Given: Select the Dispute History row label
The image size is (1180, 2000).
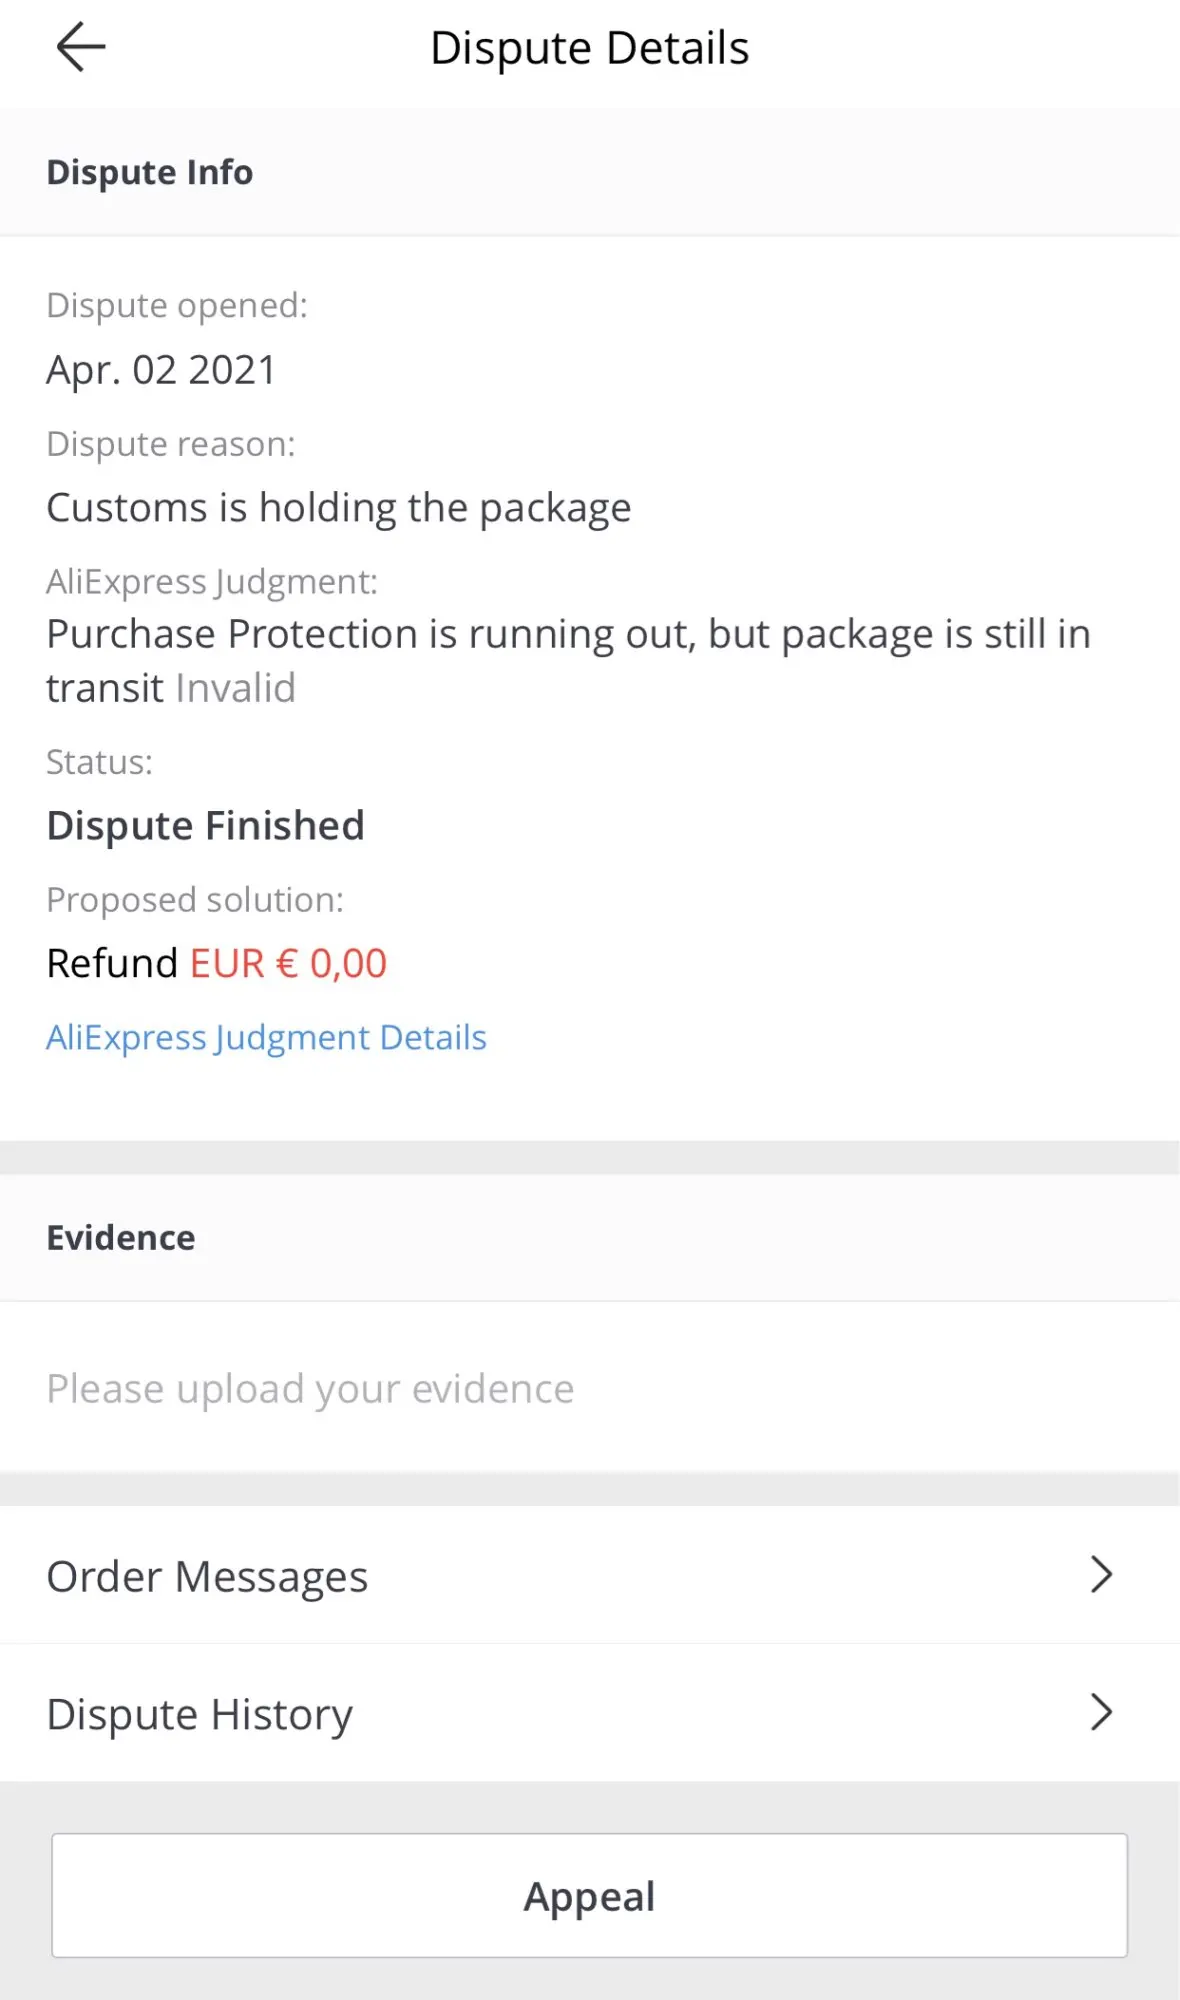Looking at the screenshot, I should click(x=200, y=1714).
